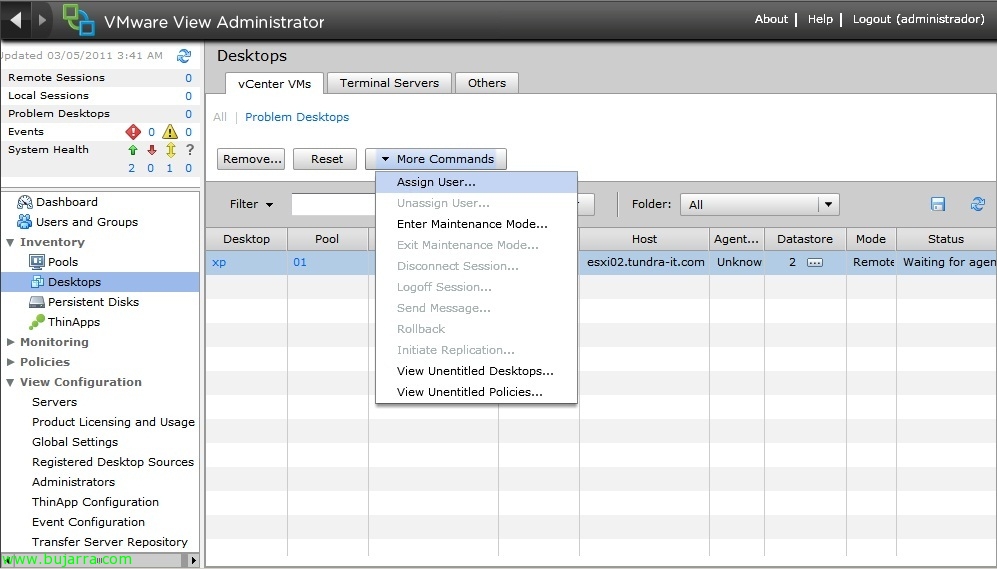Log out of administrador session
This screenshot has height=569, width=997.
[919, 19]
